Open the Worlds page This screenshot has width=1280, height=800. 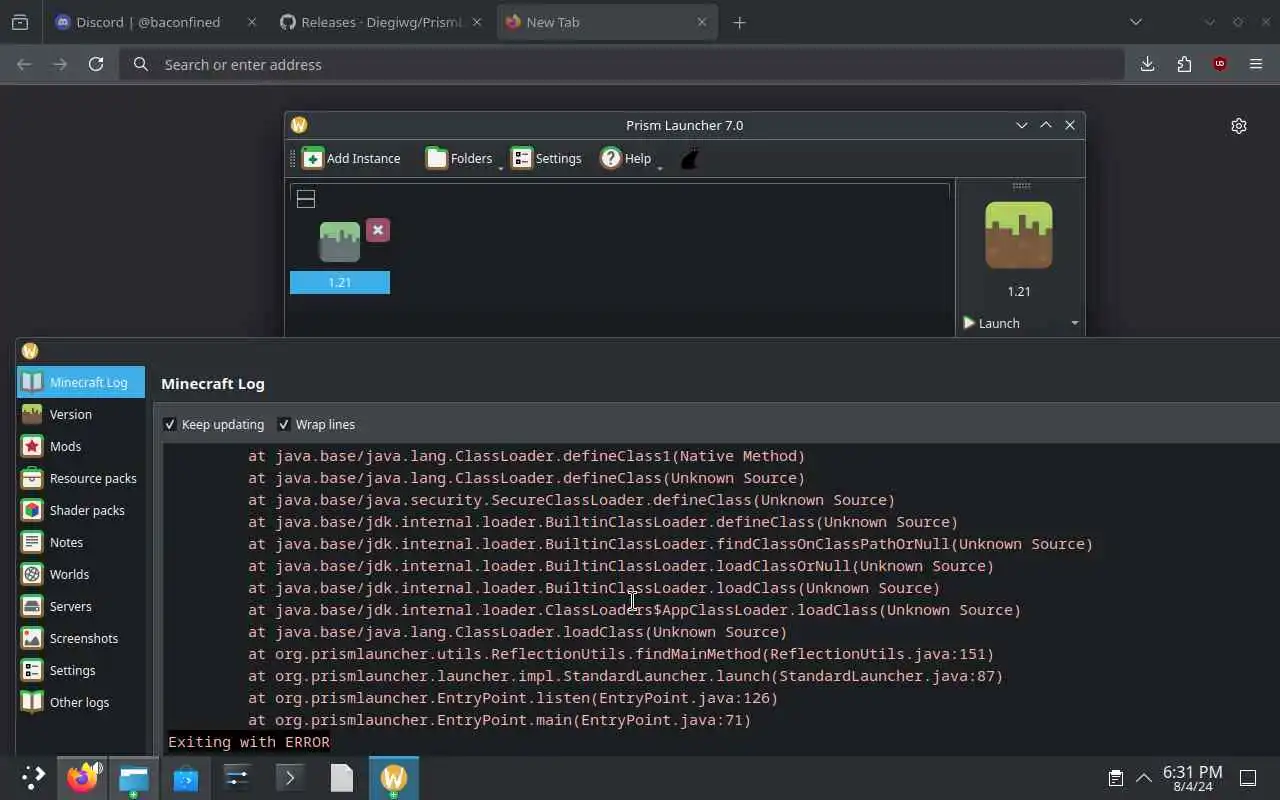(x=81, y=574)
